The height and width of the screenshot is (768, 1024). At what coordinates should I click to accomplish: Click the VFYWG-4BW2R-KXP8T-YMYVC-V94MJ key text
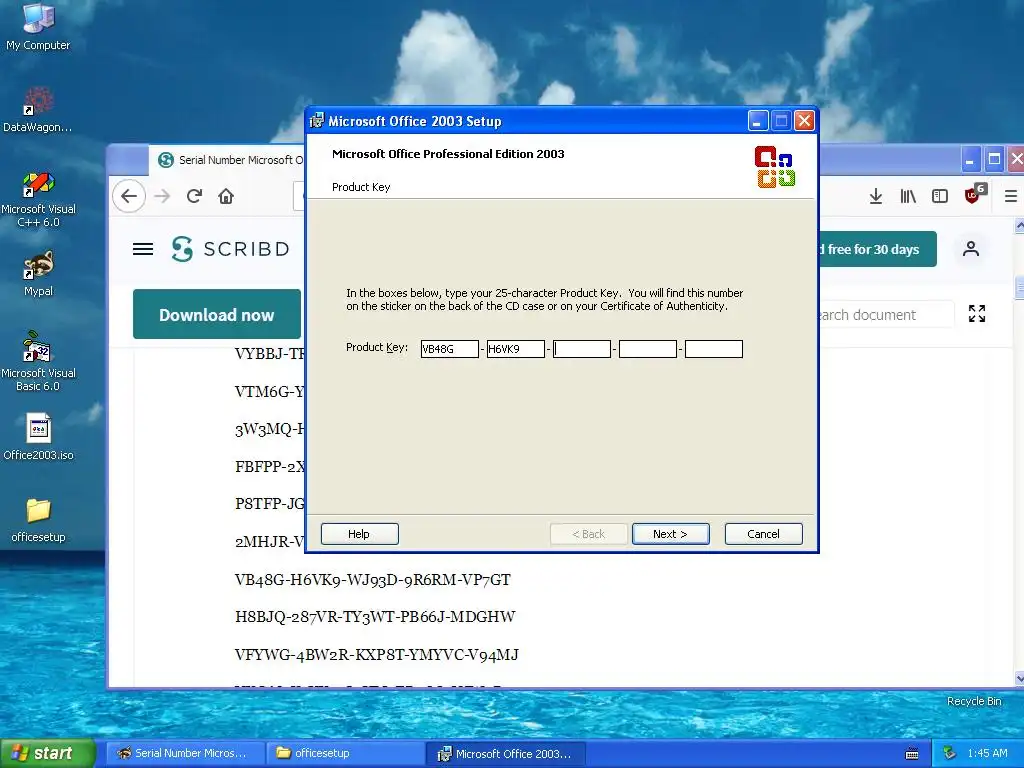376,654
